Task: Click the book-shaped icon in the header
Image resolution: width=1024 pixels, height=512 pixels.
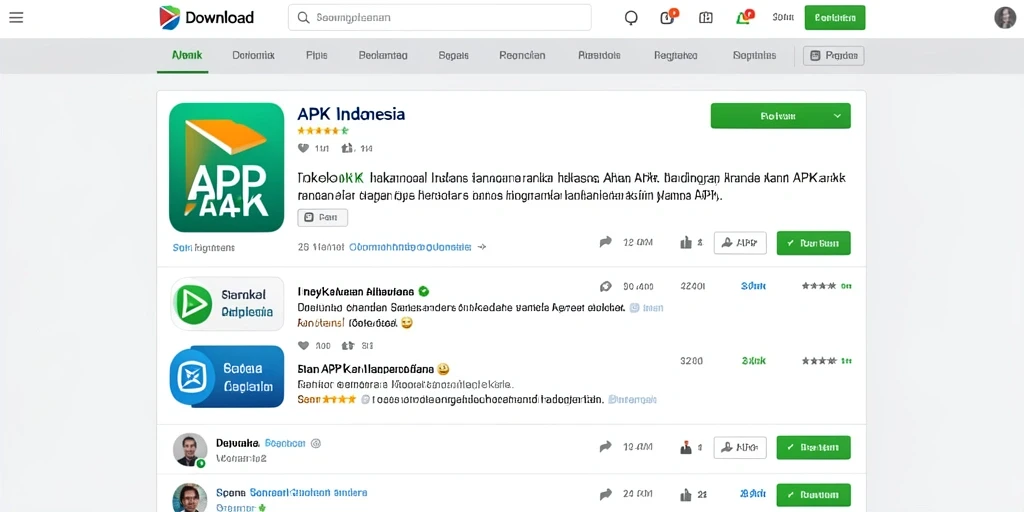Action: (x=705, y=18)
